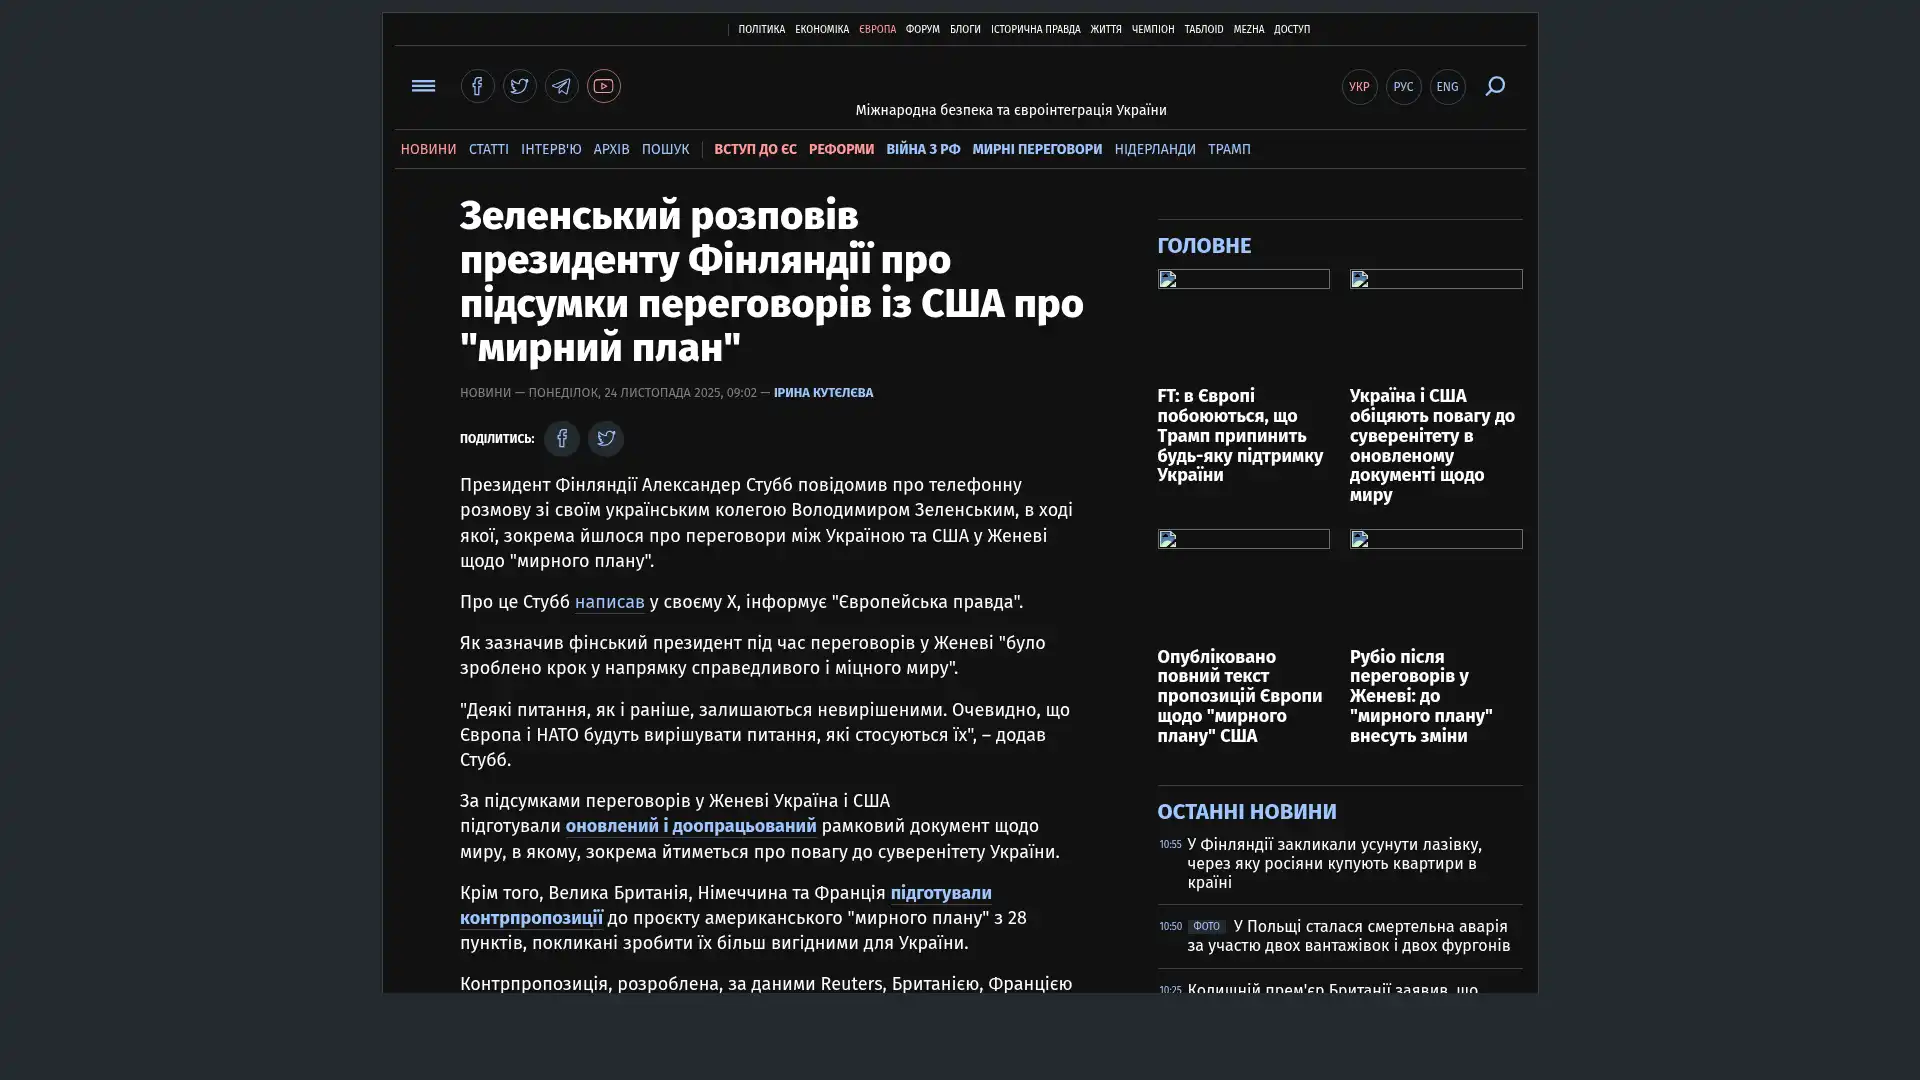Switch language to ENG
Screen dimensions: 1920x1080
pos(1447,87)
